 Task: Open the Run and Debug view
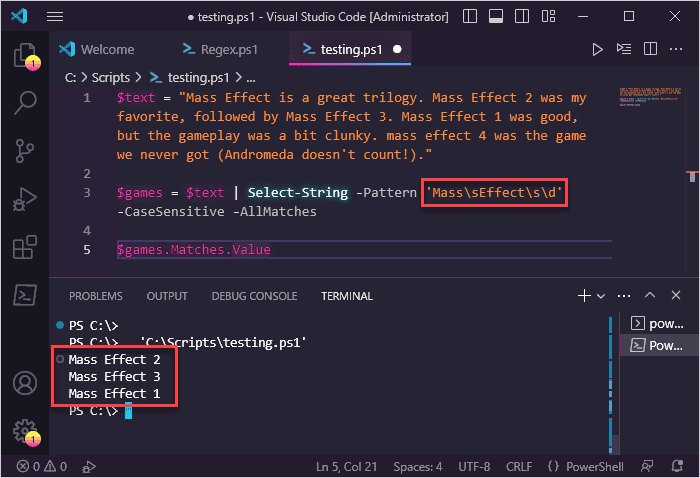(x=25, y=199)
